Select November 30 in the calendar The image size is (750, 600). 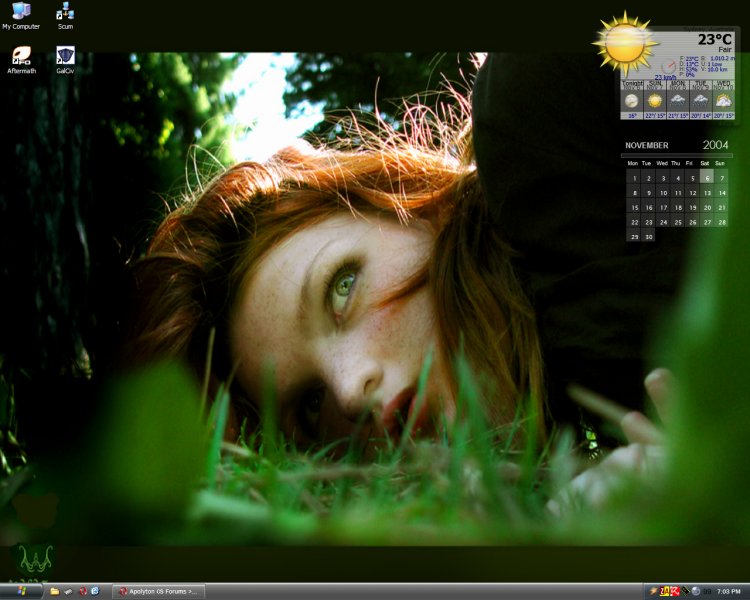coord(648,237)
